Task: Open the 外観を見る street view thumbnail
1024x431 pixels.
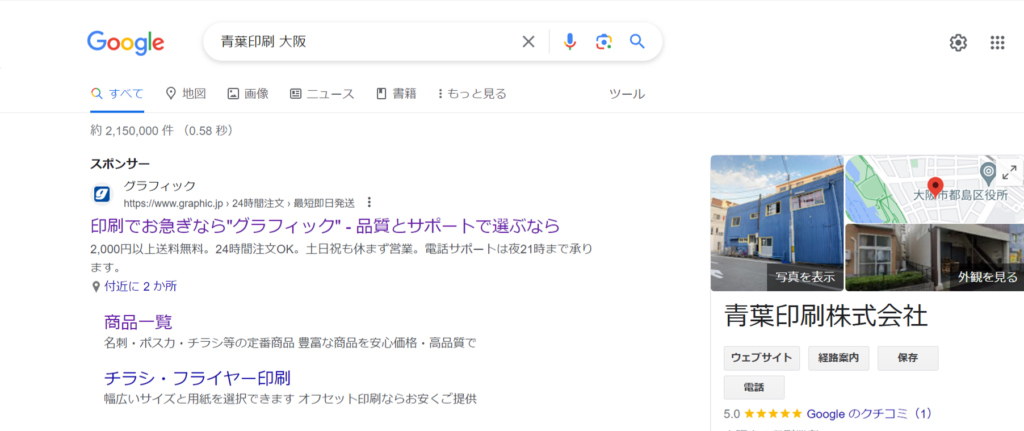Action: [935, 258]
